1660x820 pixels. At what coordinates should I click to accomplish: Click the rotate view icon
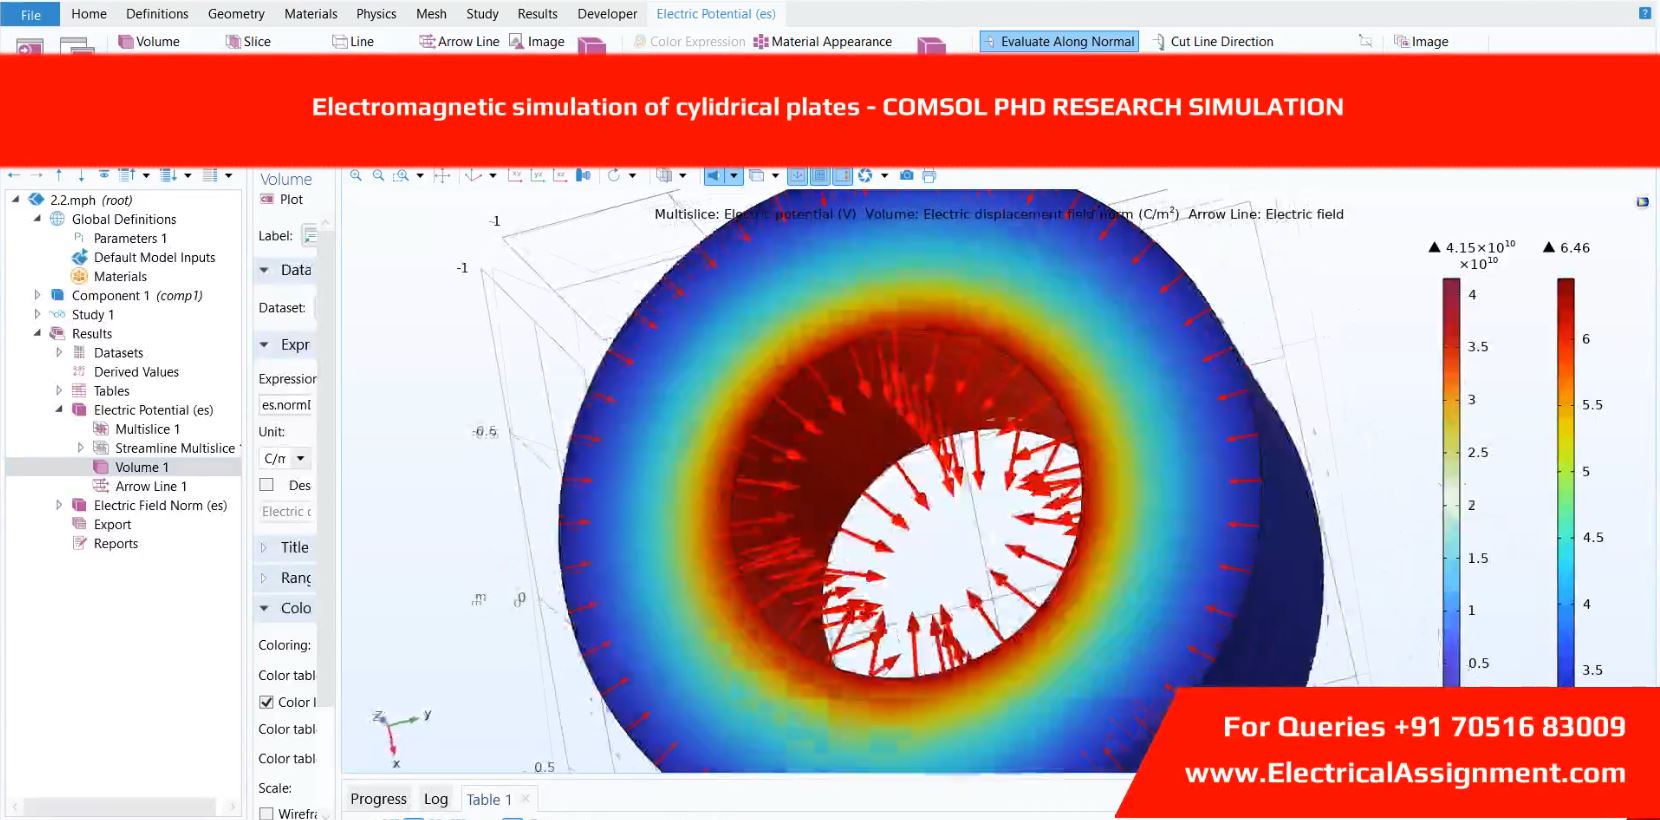pos(614,175)
